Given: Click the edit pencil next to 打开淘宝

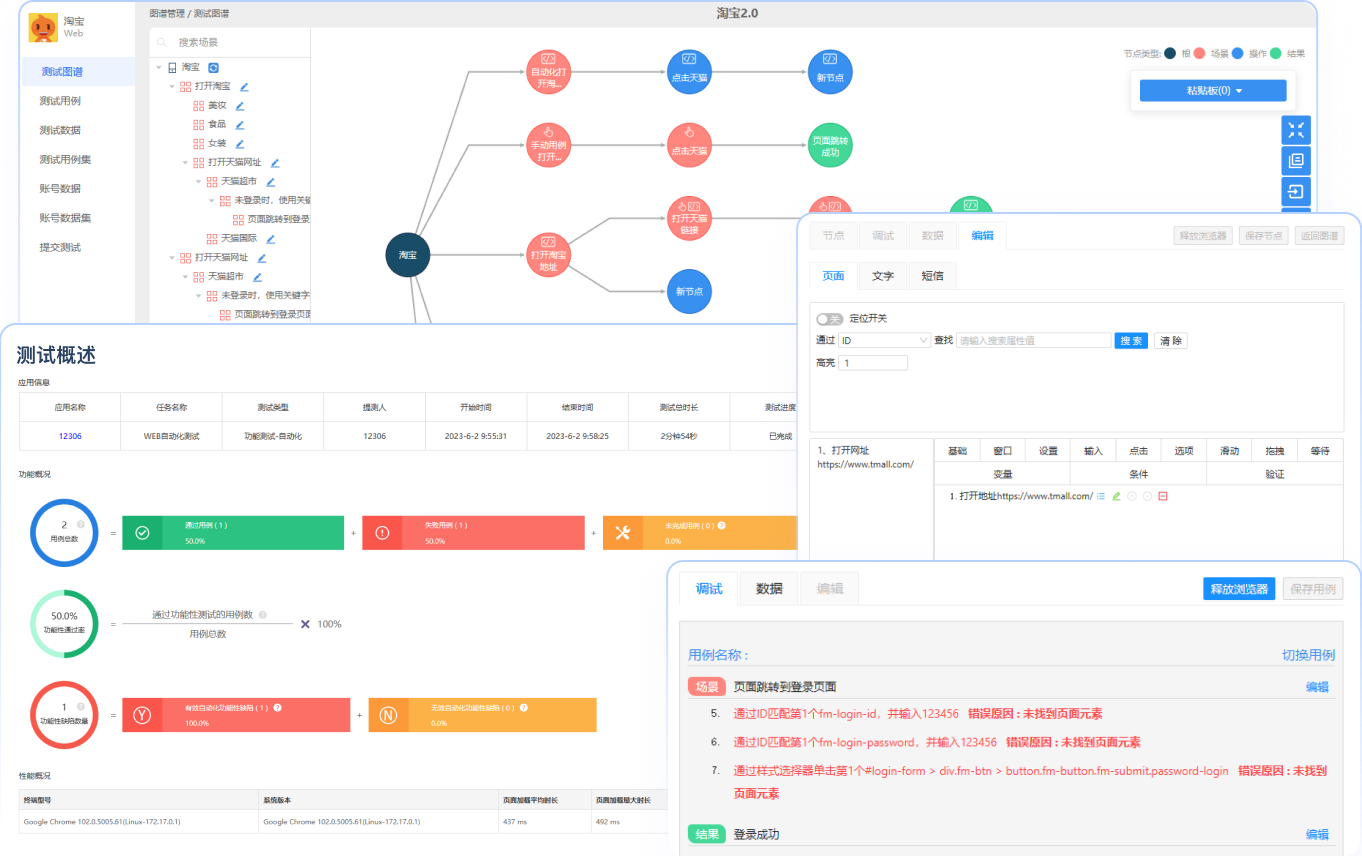Looking at the screenshot, I should 243,86.
